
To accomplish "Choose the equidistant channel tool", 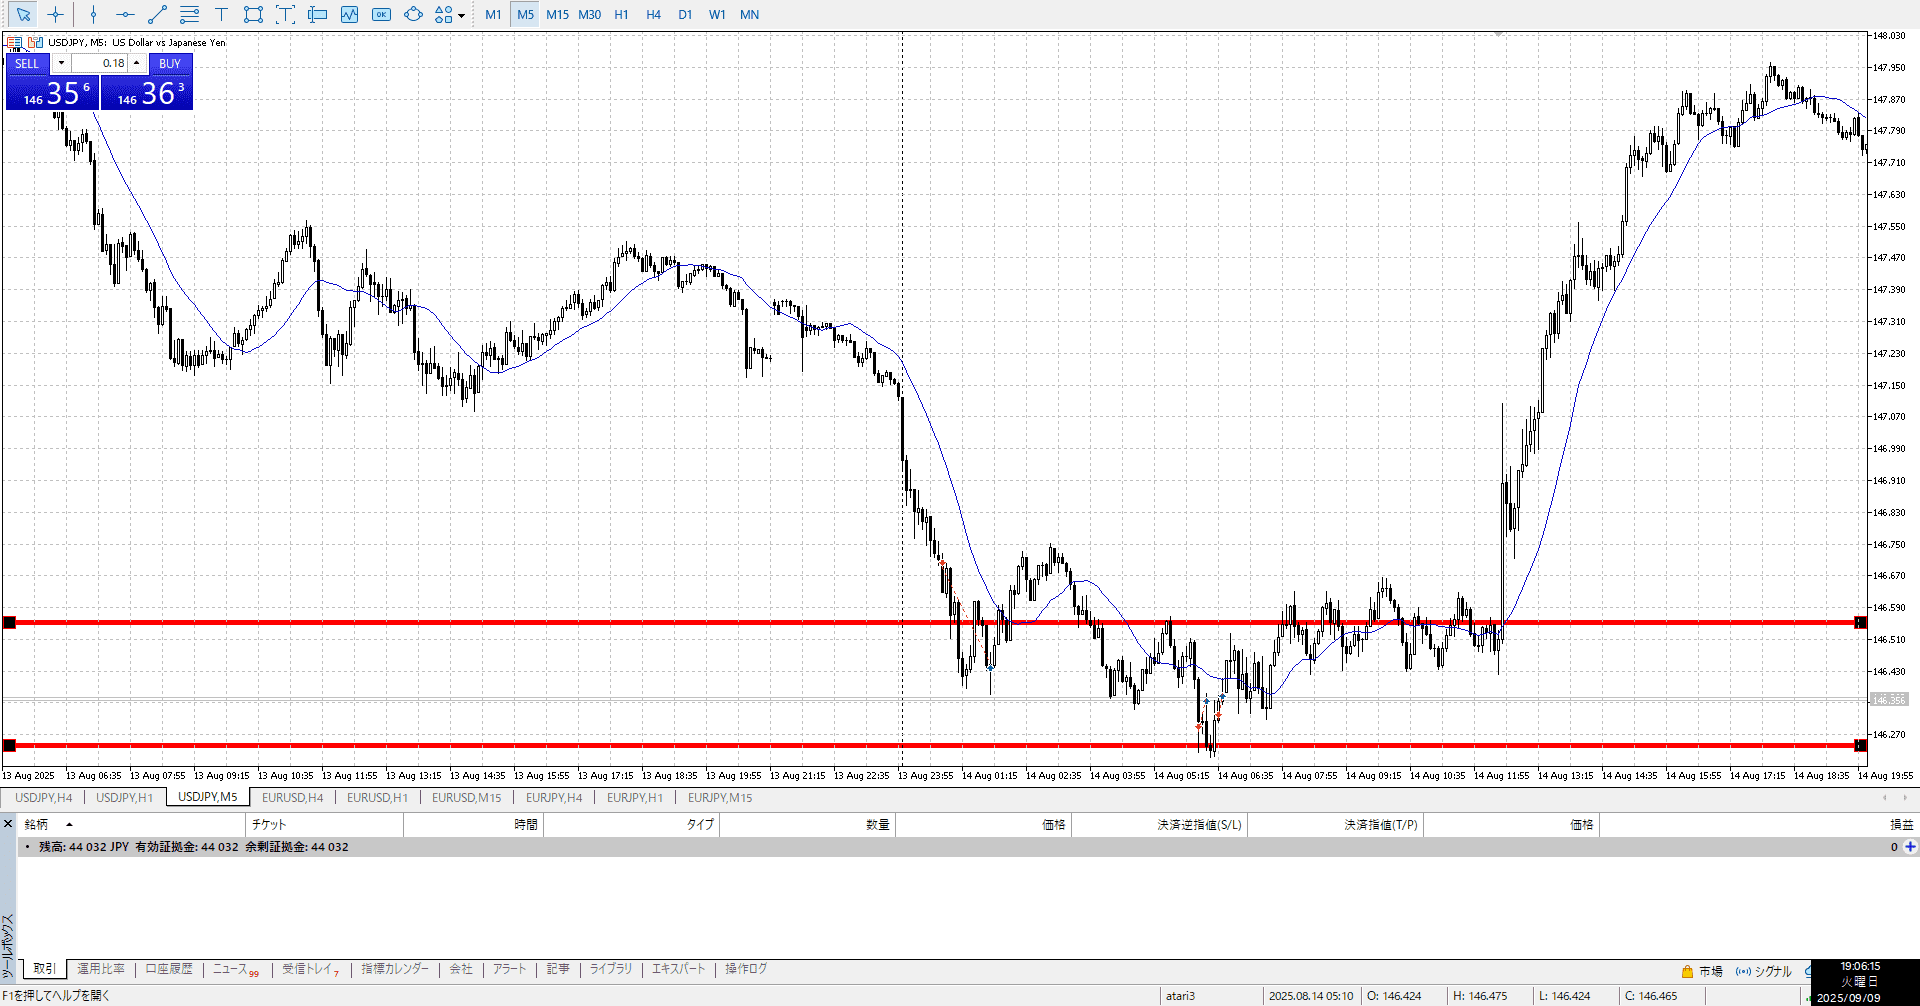I will pos(189,15).
